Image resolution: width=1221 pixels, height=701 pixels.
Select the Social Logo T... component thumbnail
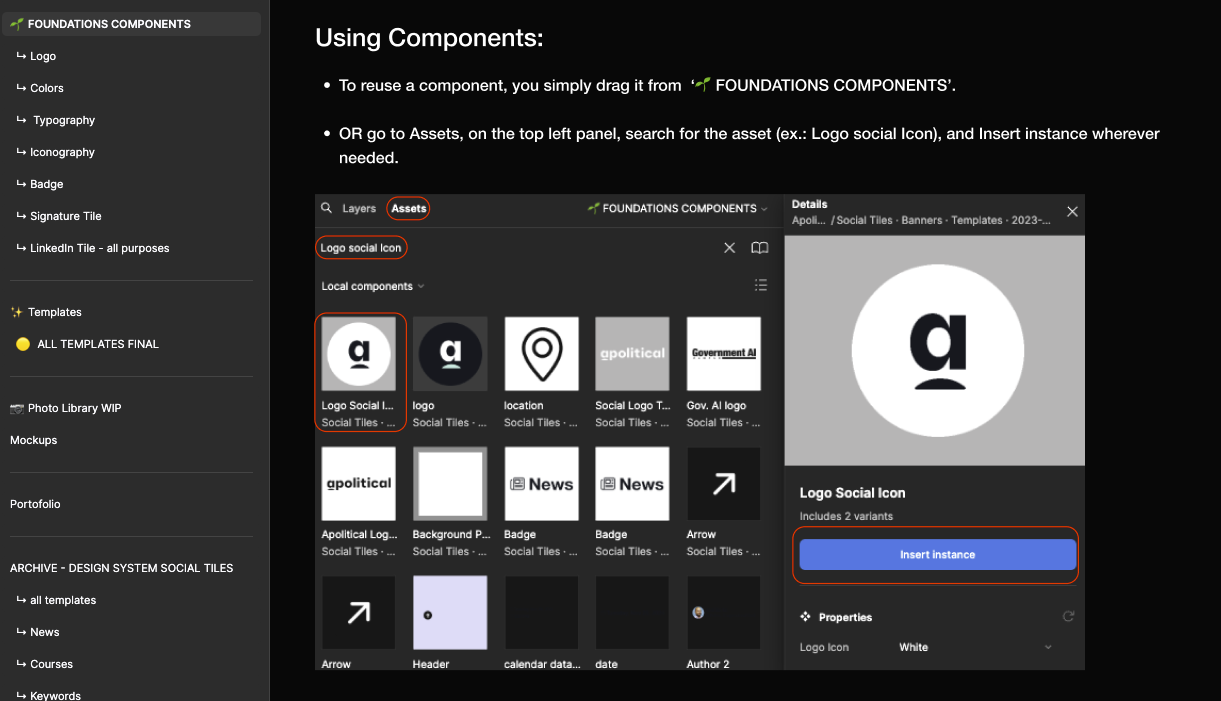coord(632,354)
